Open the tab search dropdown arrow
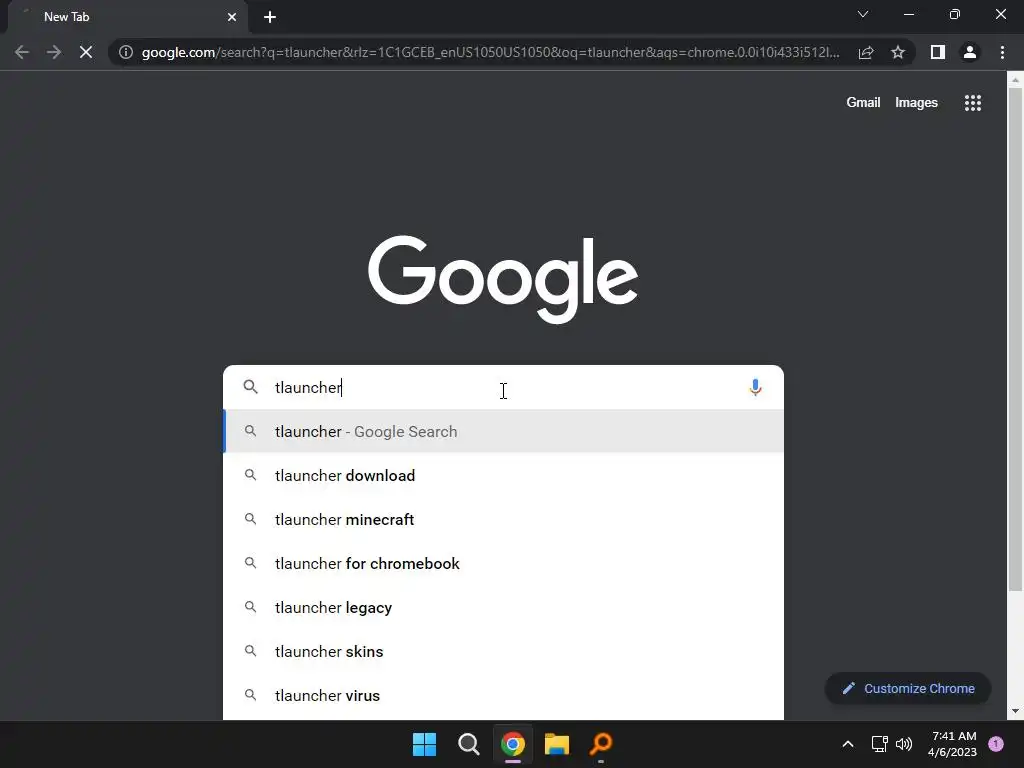 [863, 14]
